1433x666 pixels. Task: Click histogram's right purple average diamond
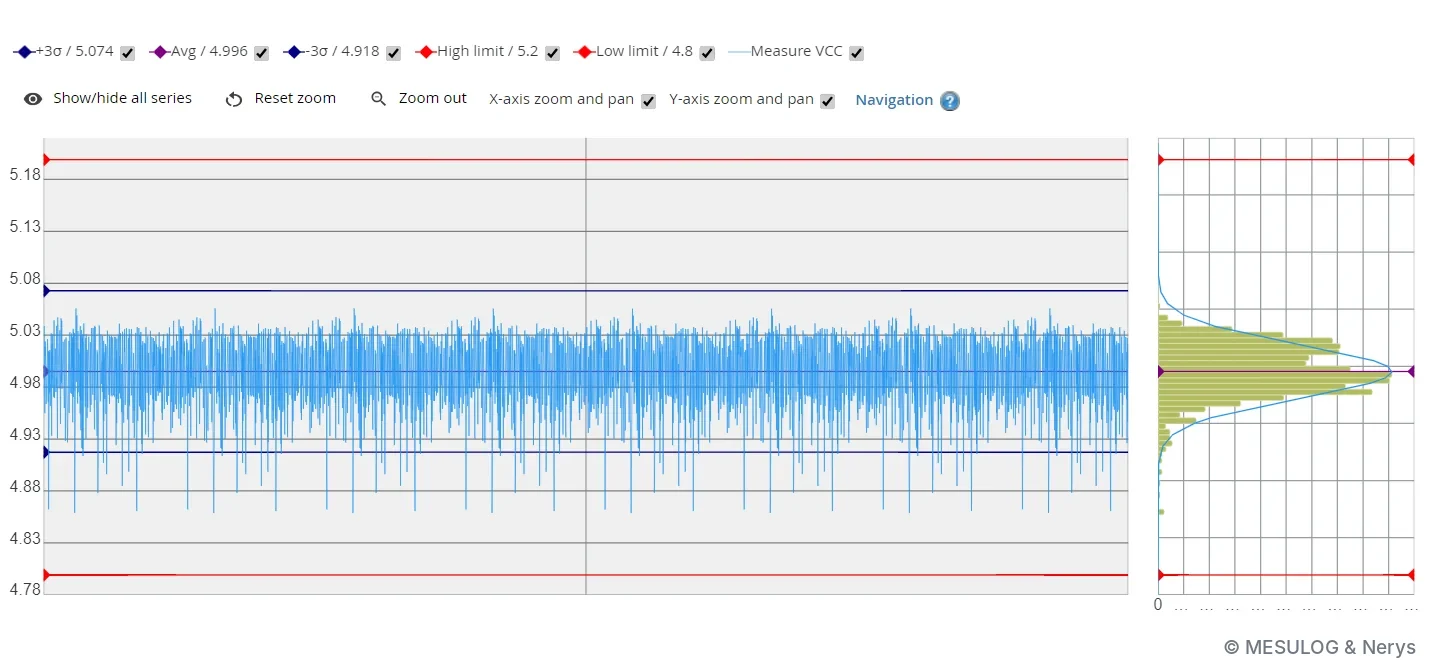(1411, 371)
